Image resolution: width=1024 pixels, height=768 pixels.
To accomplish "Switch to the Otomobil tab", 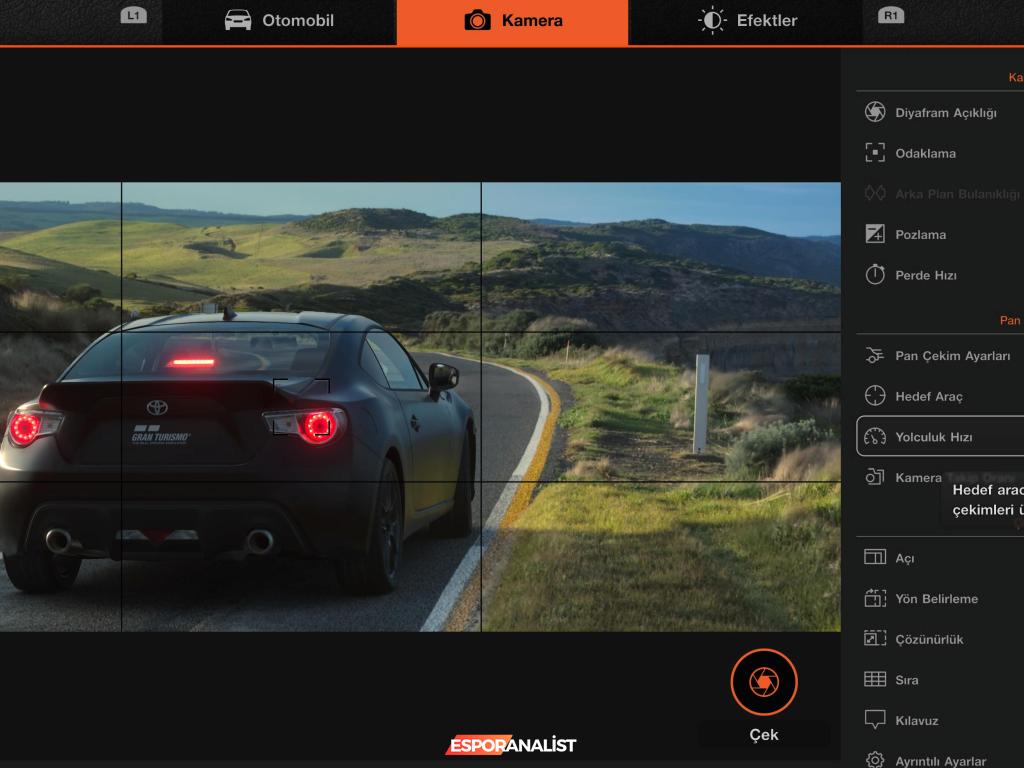I will click(x=279, y=21).
